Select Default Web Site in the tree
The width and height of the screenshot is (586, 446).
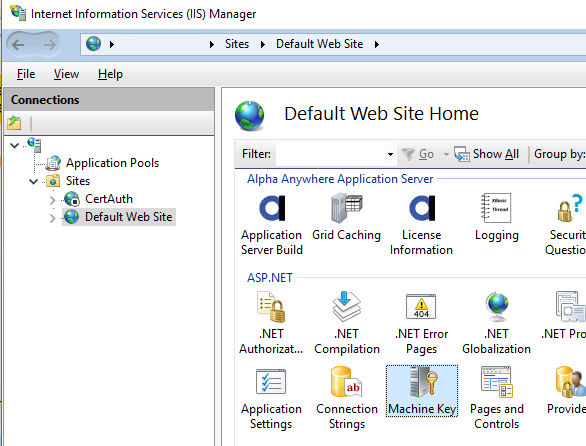pos(128,217)
